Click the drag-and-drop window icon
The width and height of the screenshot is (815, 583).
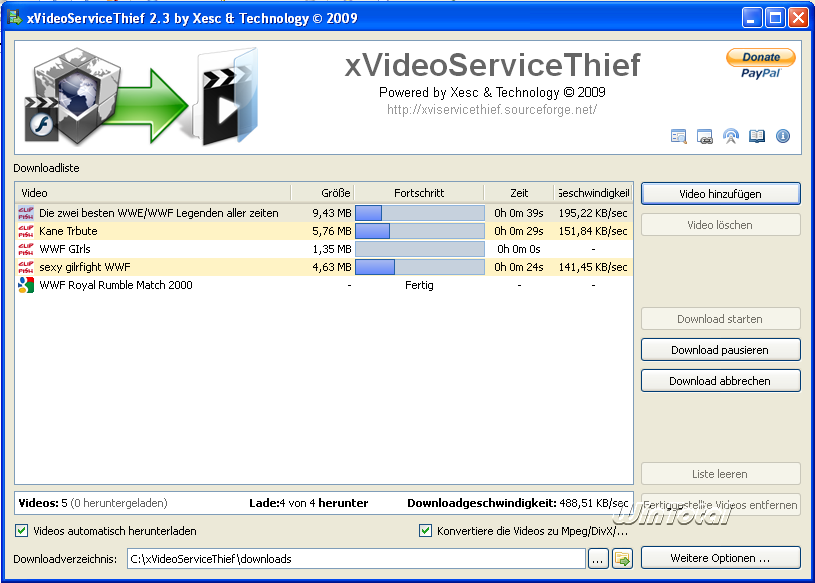coord(704,136)
